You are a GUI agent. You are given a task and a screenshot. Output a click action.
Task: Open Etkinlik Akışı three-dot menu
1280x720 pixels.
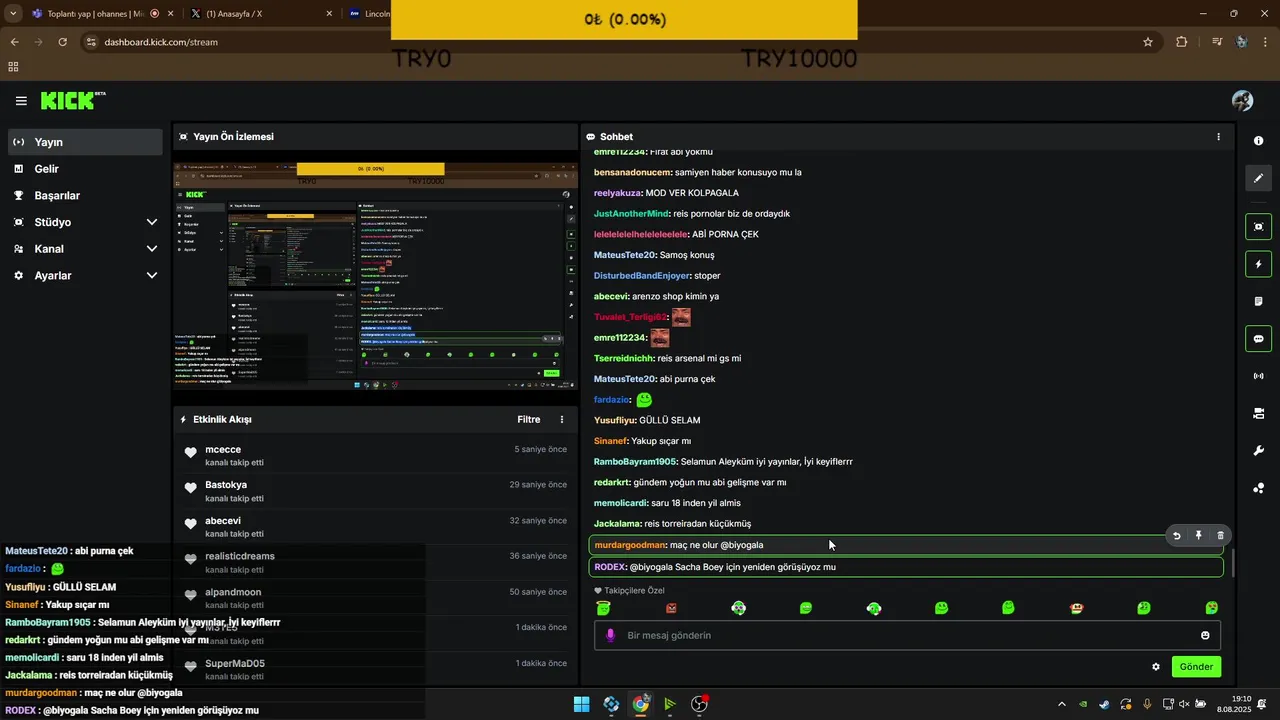pyautogui.click(x=562, y=420)
